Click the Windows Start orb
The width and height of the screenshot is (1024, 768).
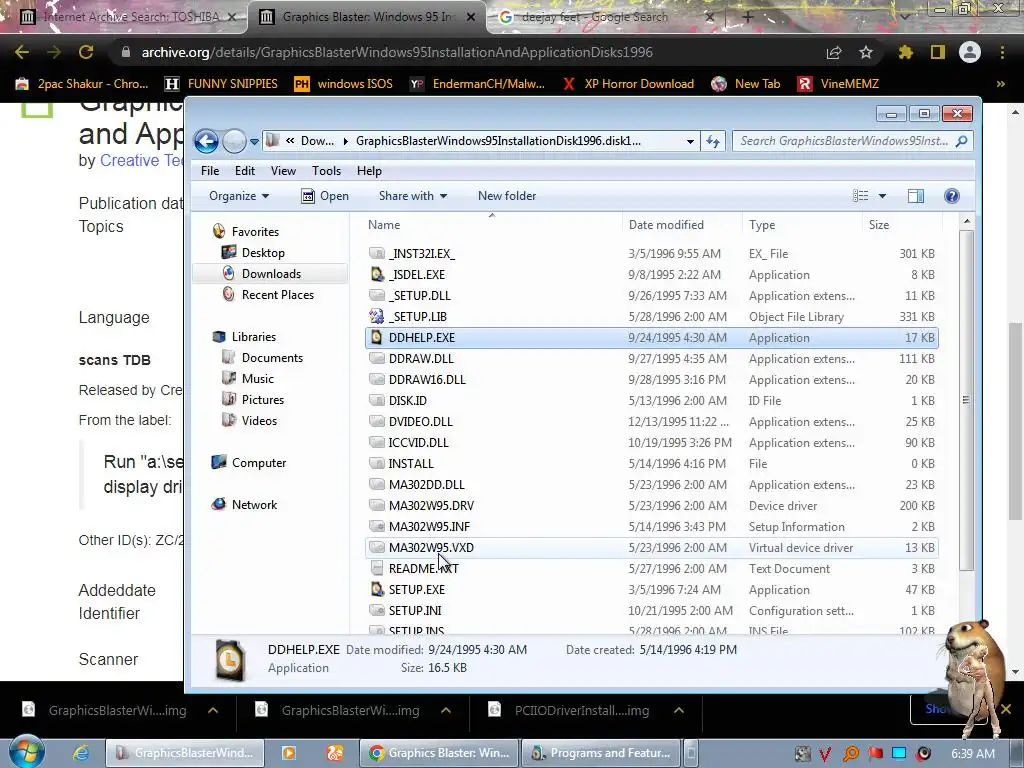point(27,752)
